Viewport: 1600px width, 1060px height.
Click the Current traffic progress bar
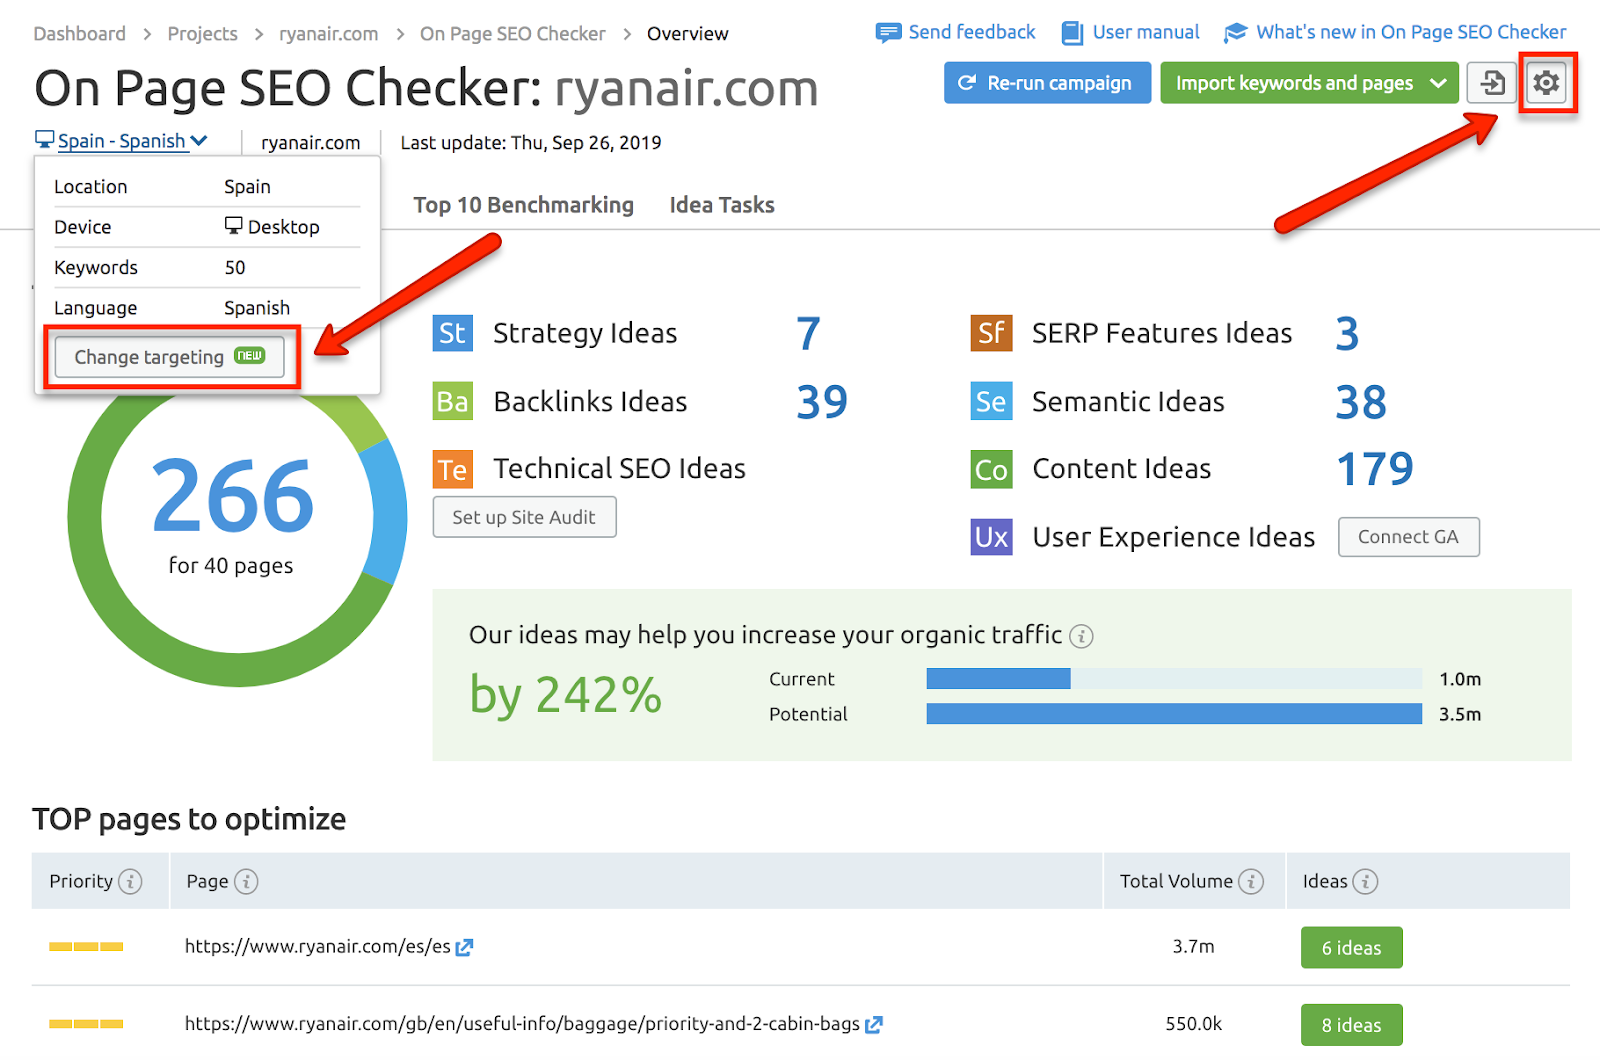1174,679
